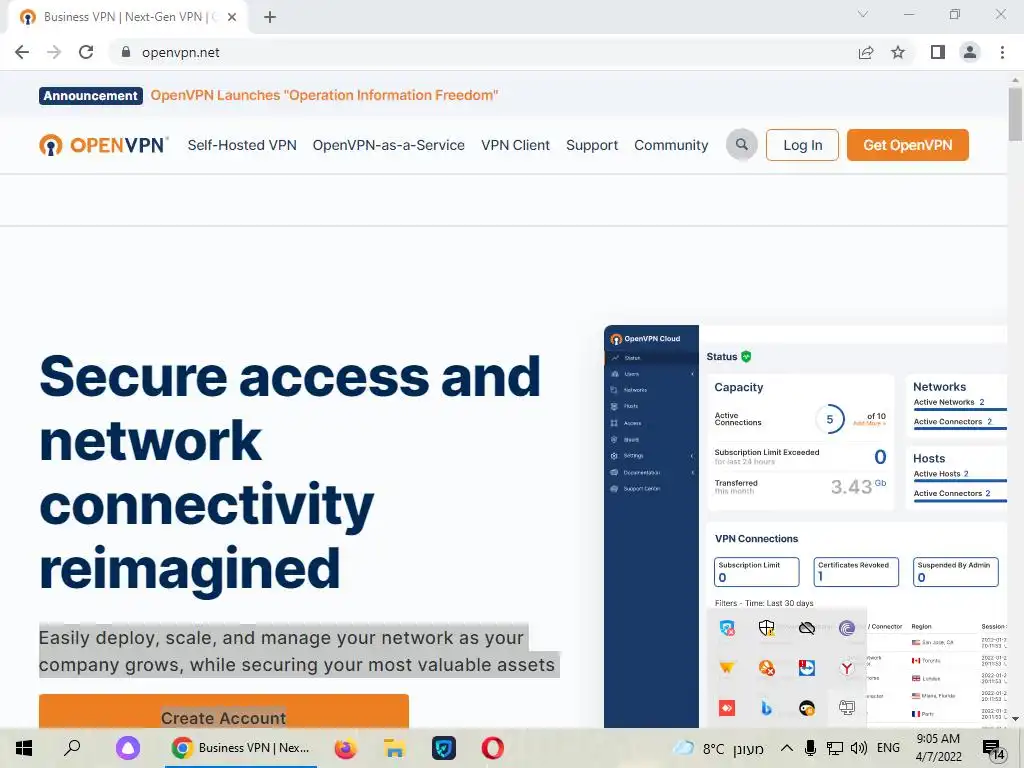Open the Microsoft Defender shield tray icon
Viewport: 1024px width, 768px height.
click(767, 628)
